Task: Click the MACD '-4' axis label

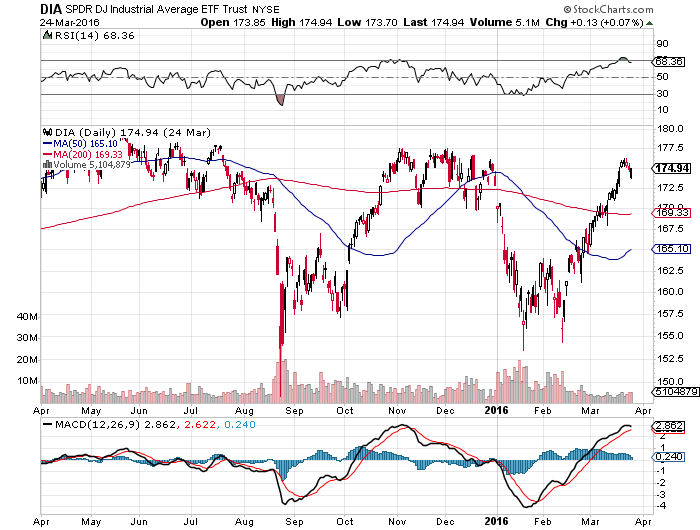Action: pyautogui.click(x=661, y=505)
